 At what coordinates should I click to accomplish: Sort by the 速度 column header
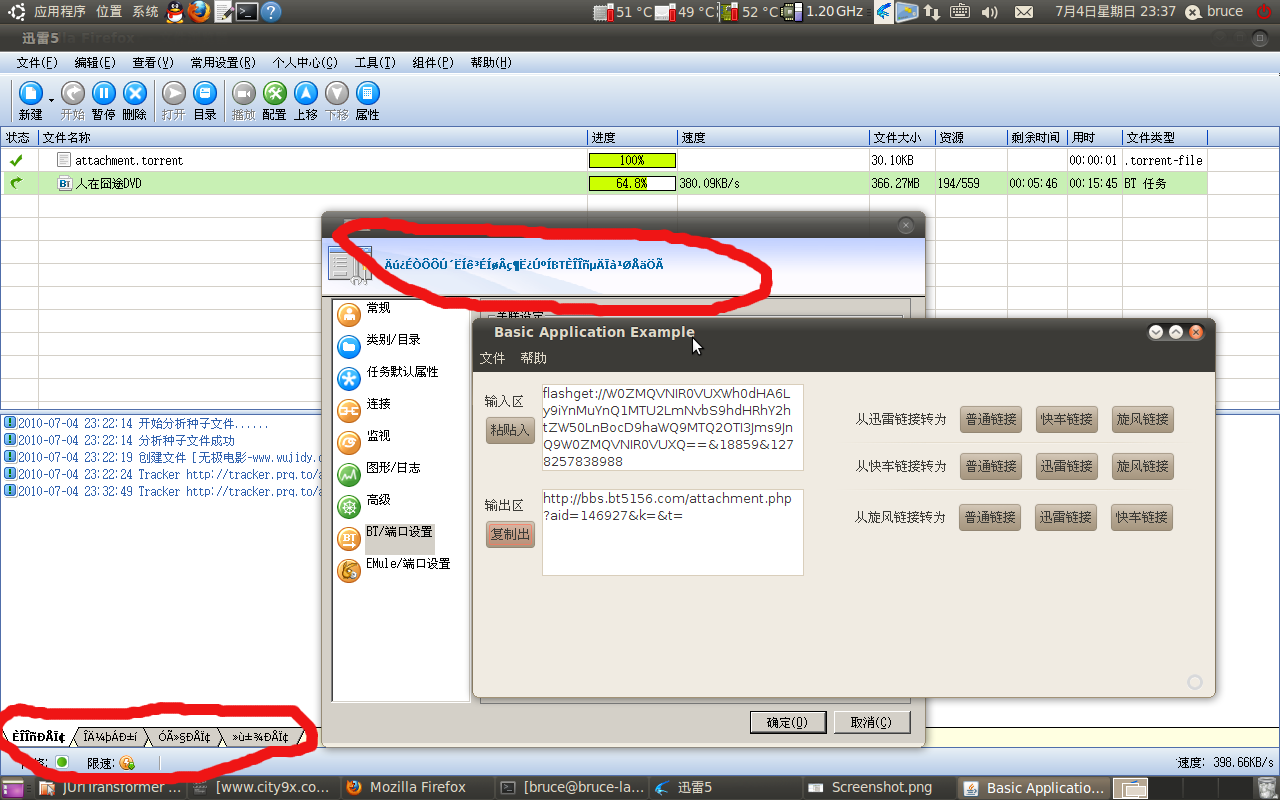coord(773,138)
